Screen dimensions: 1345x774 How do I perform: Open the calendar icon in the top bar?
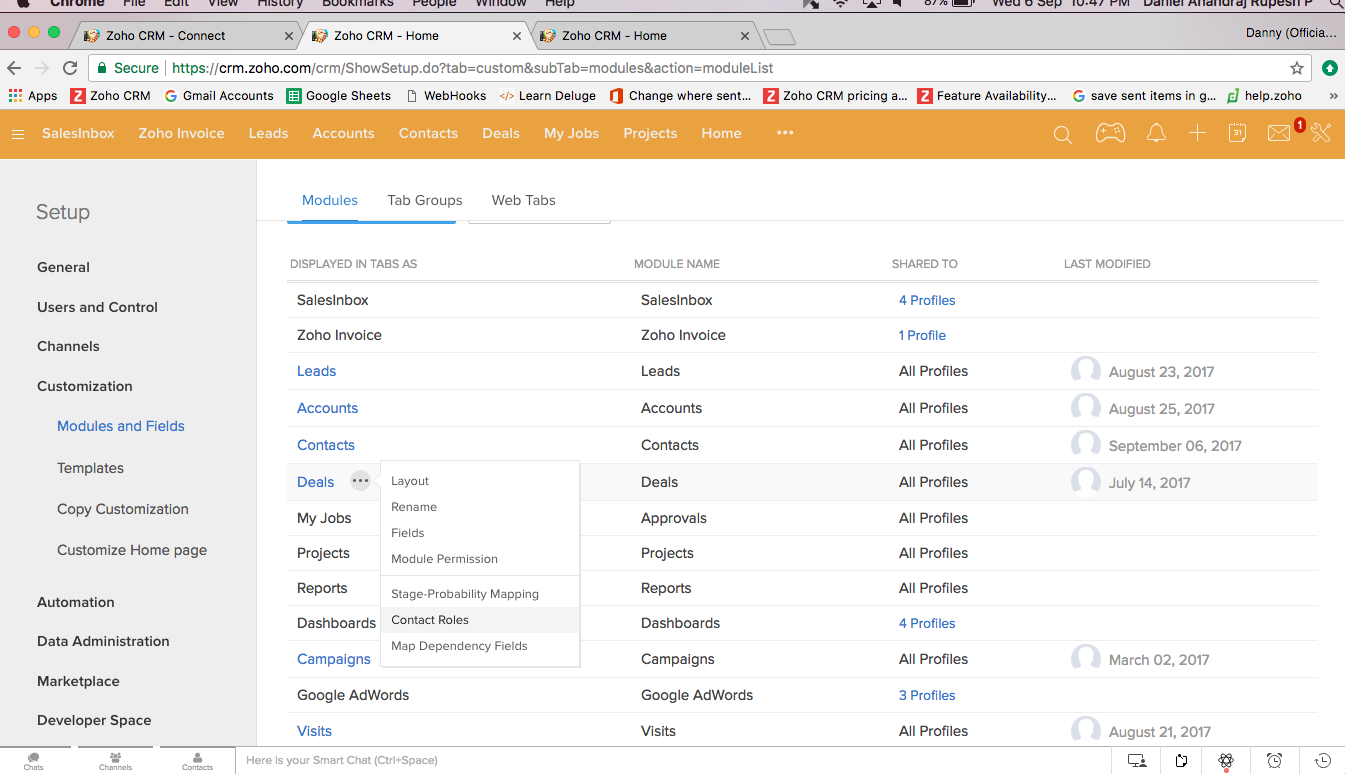coord(1237,133)
